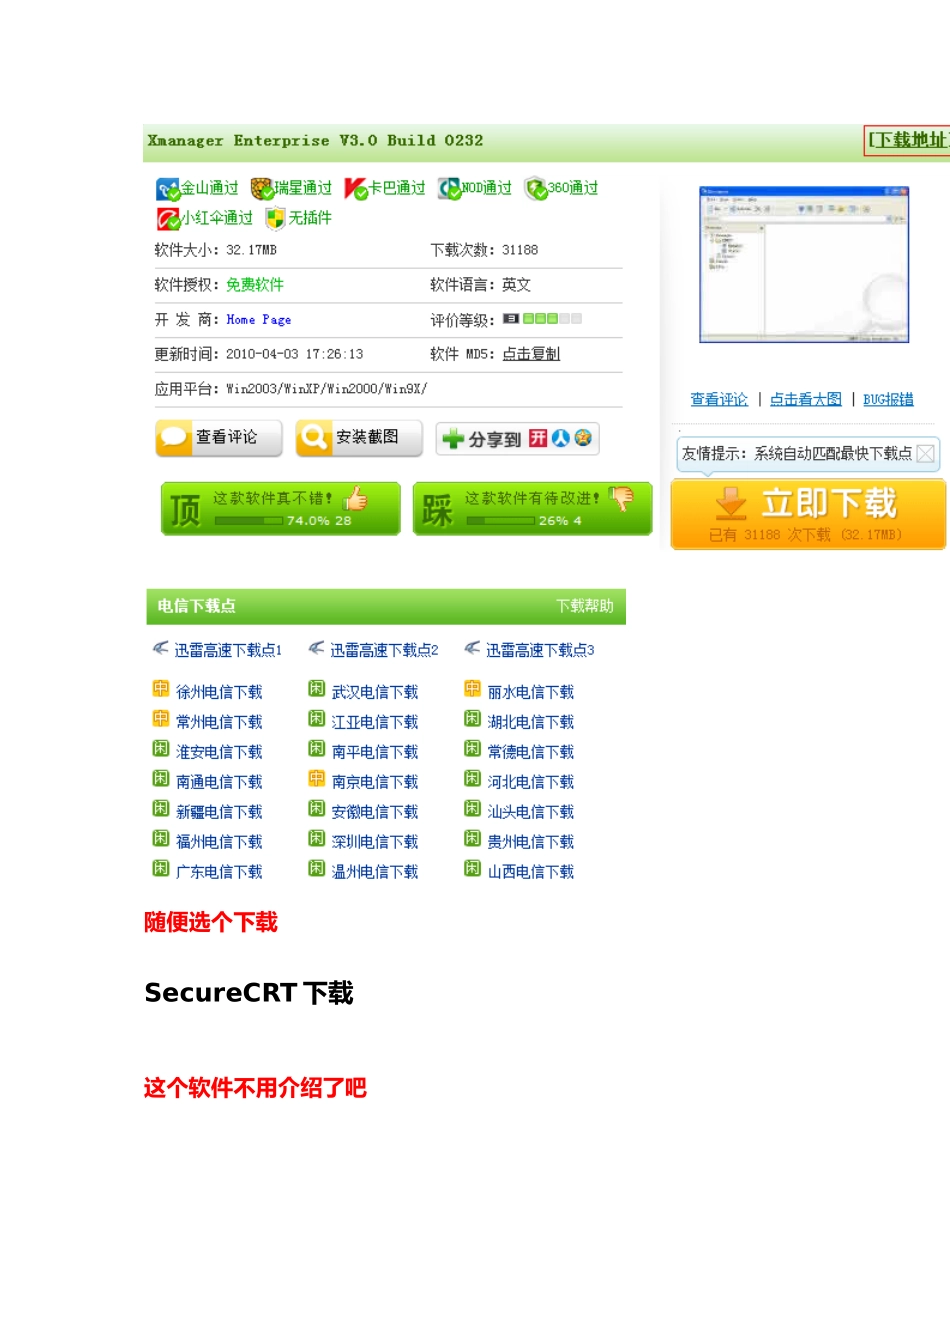Open the BUG报错 link
This screenshot has height=1344, width=950.
click(x=888, y=399)
